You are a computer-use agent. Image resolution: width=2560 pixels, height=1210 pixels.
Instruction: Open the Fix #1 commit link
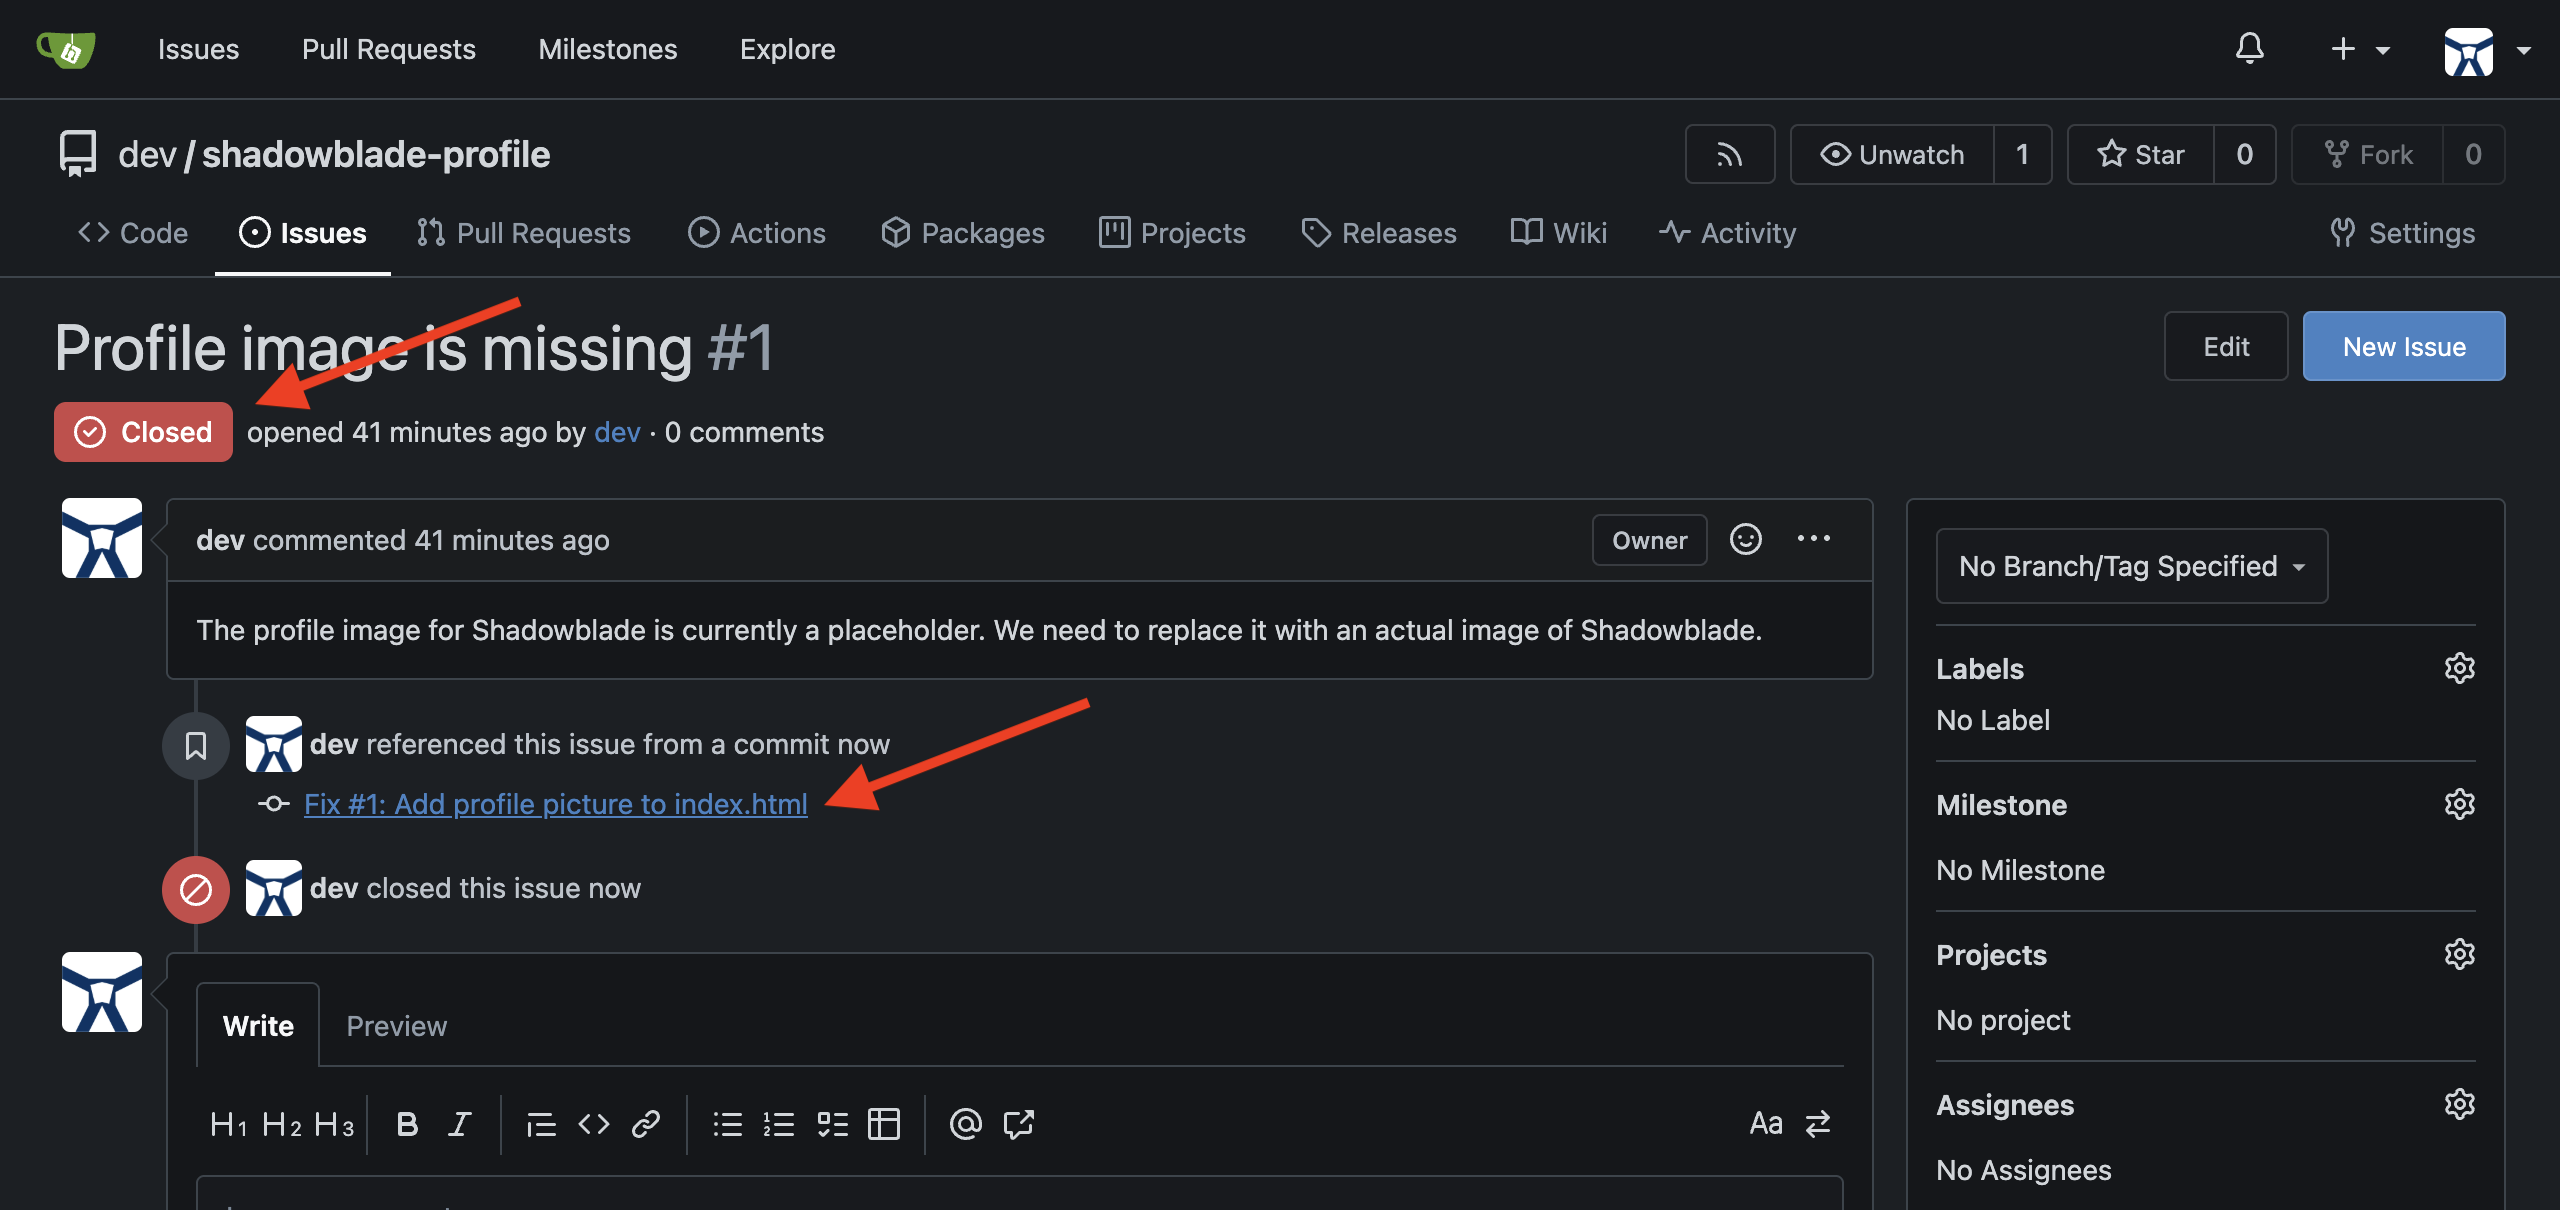pos(555,804)
